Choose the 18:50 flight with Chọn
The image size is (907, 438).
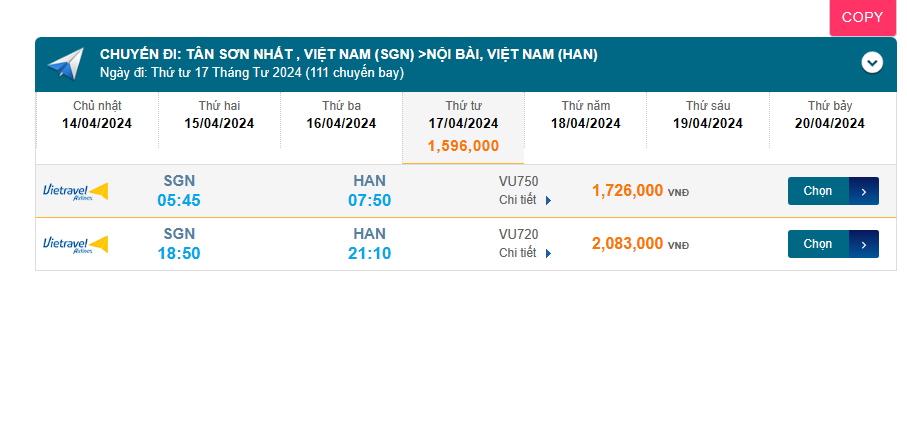[x=818, y=244]
